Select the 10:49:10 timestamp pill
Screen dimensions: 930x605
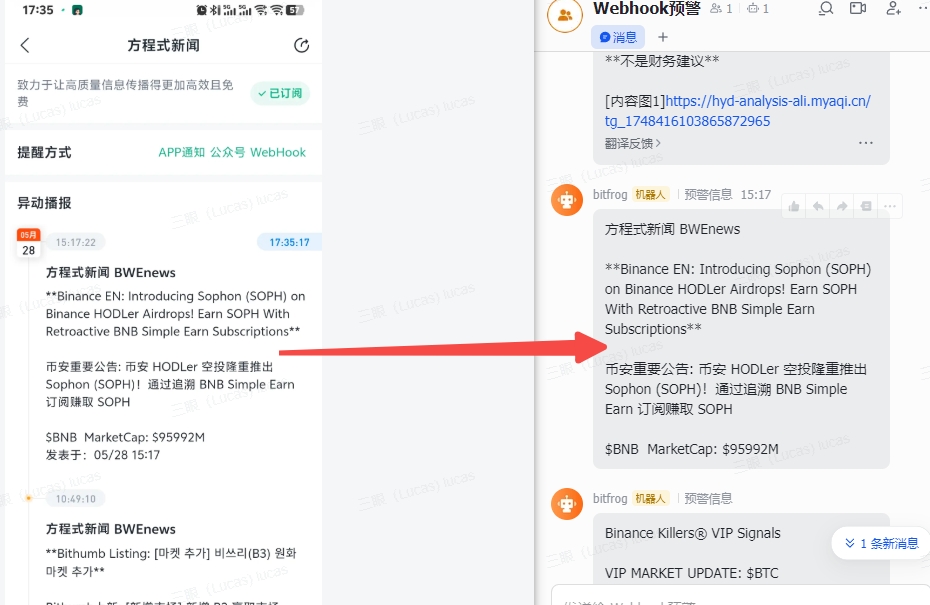click(x=75, y=499)
